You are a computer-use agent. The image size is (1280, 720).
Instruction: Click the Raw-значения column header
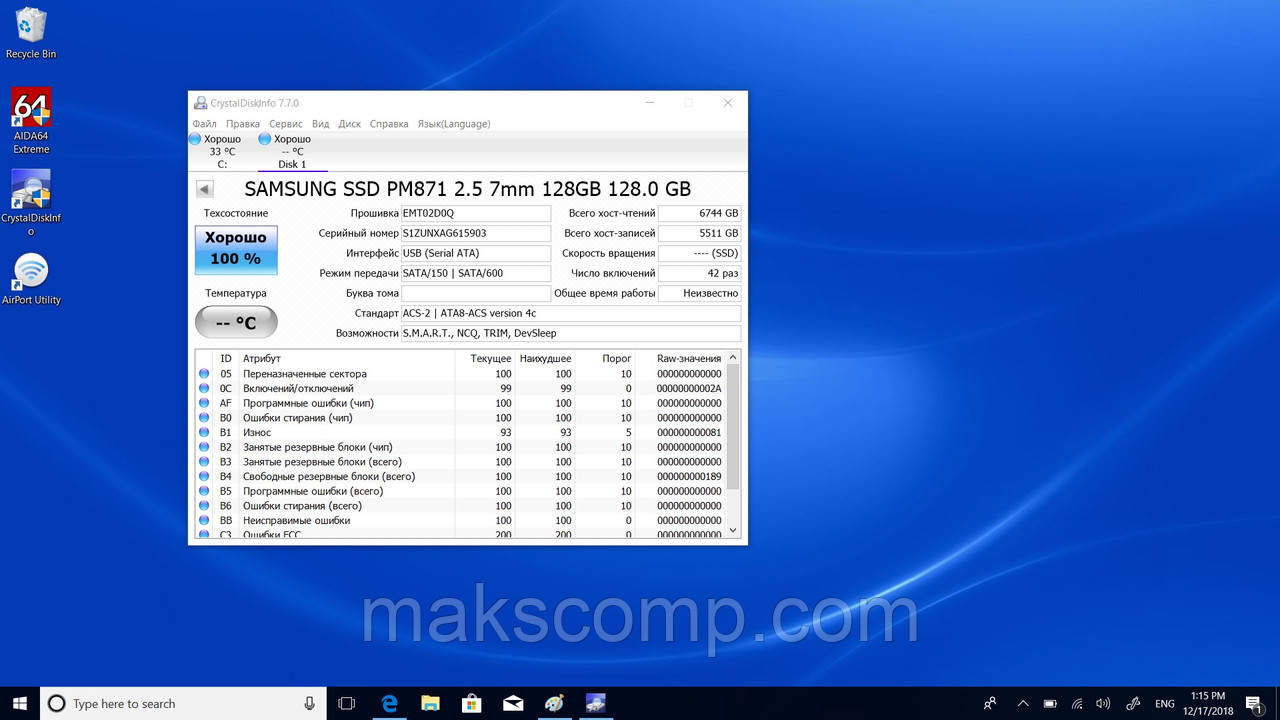click(689, 358)
